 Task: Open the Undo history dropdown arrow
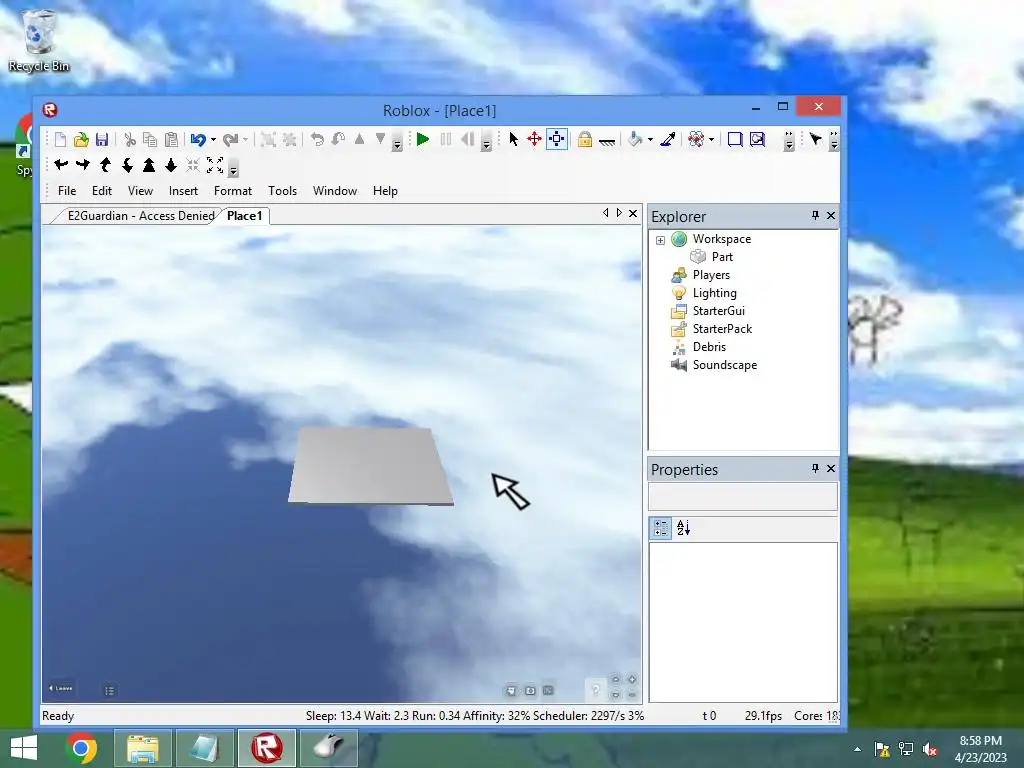click(213, 139)
